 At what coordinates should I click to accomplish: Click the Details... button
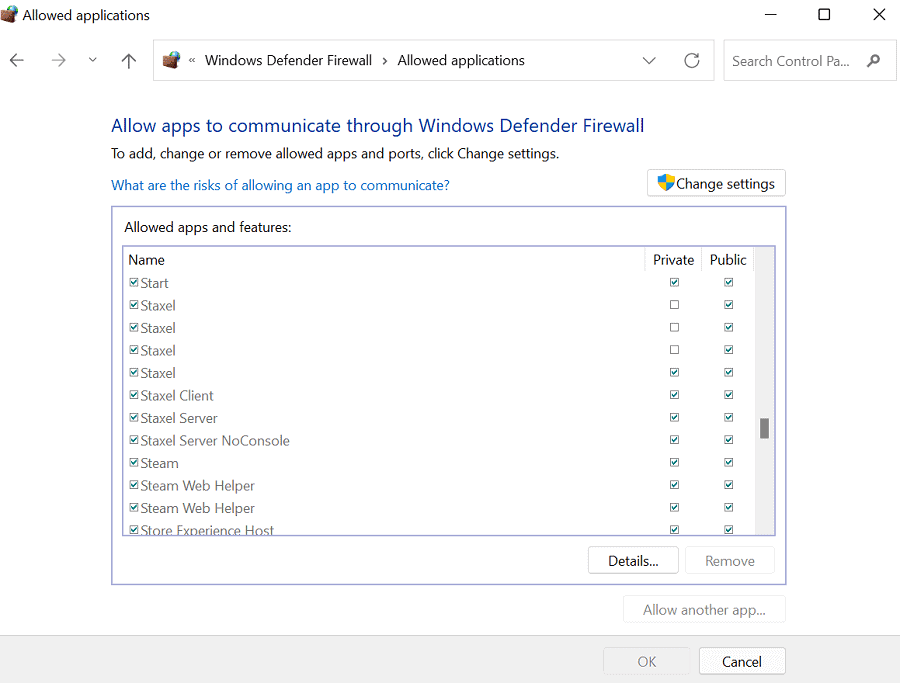coord(633,560)
